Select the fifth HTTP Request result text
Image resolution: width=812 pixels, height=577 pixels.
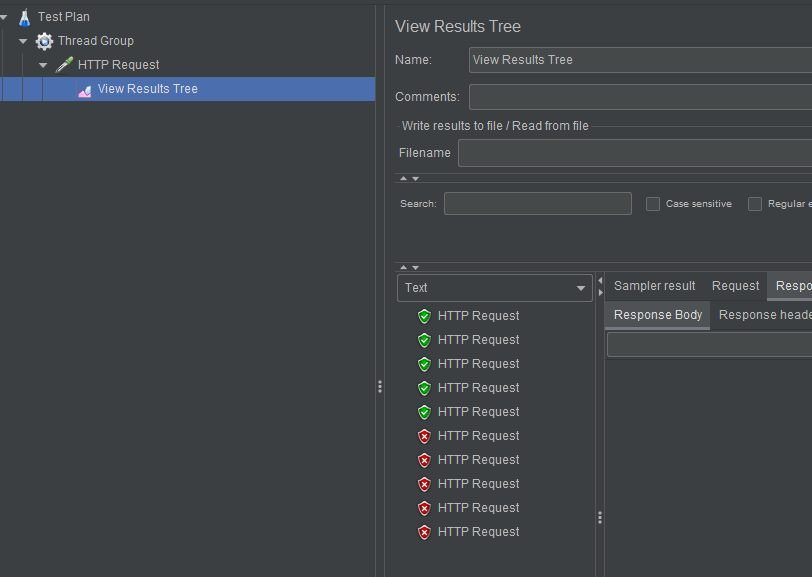coord(478,412)
